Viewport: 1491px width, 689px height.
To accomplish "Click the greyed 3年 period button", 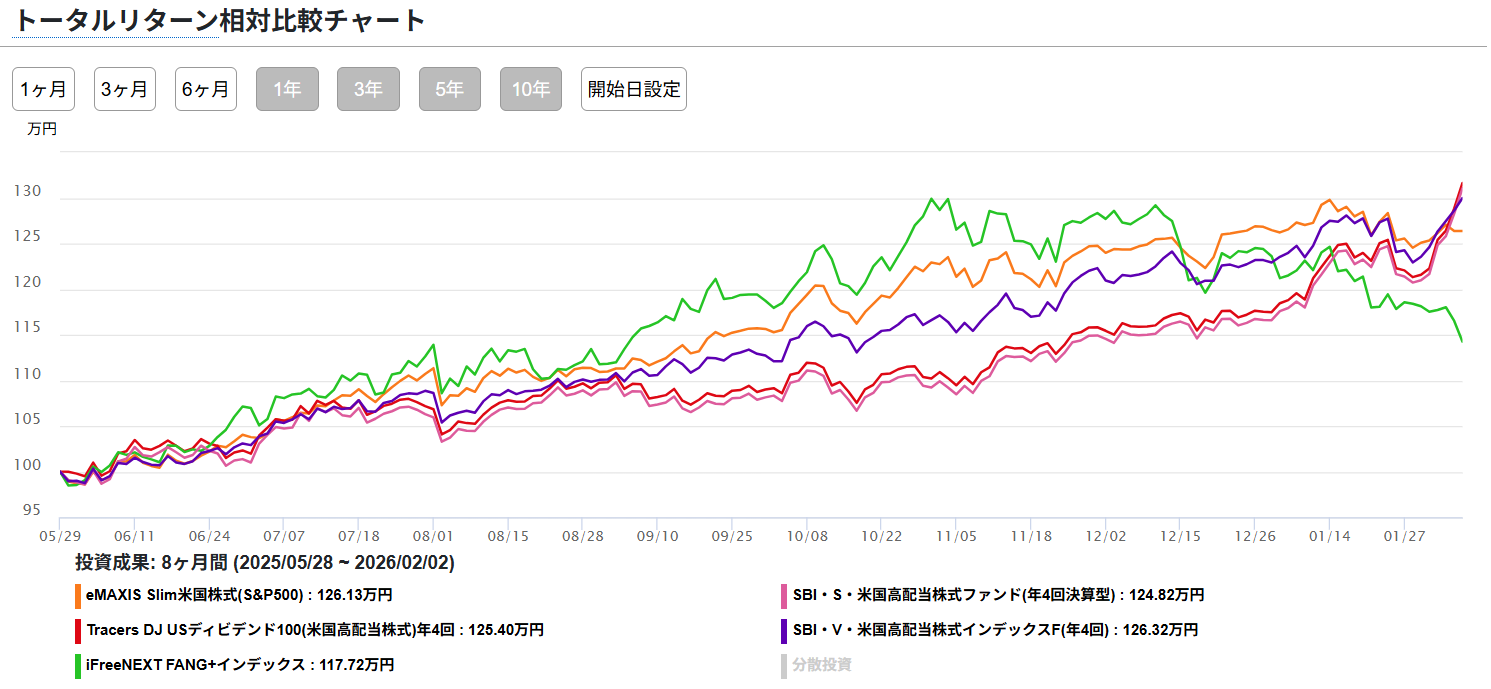I will [368, 89].
